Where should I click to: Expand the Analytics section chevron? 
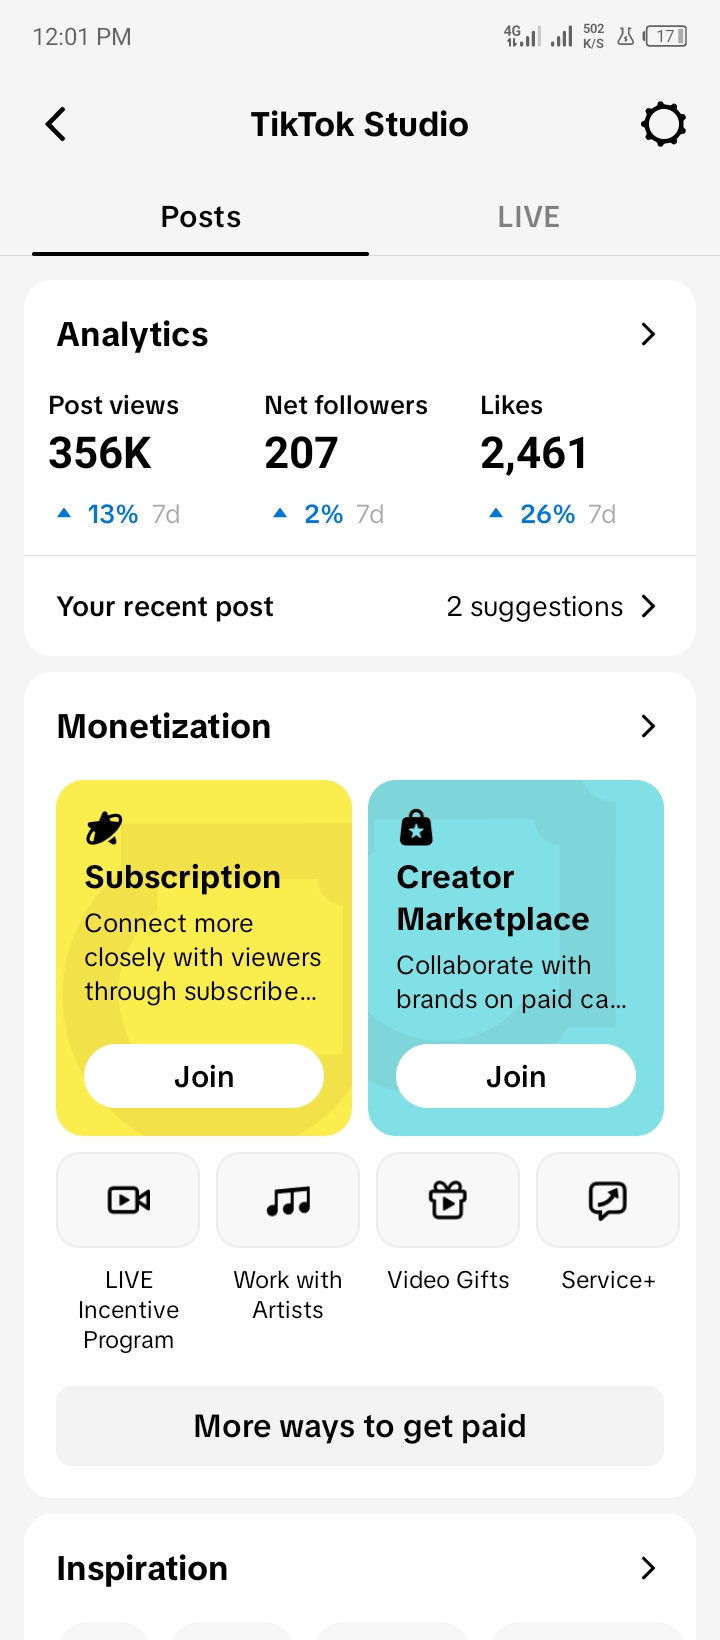[648, 334]
